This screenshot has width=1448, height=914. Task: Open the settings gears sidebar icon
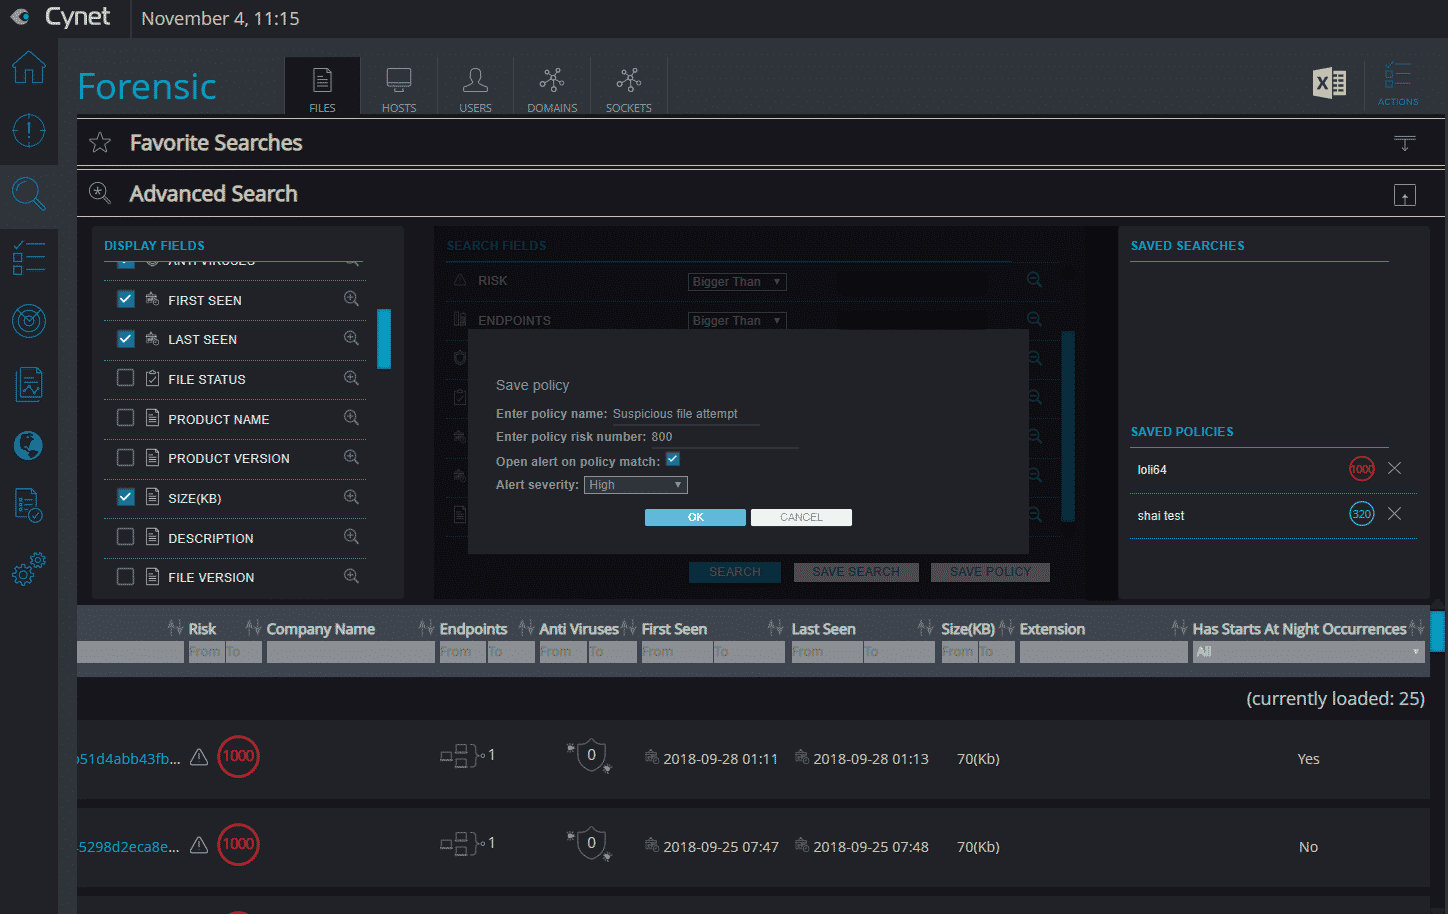28,568
